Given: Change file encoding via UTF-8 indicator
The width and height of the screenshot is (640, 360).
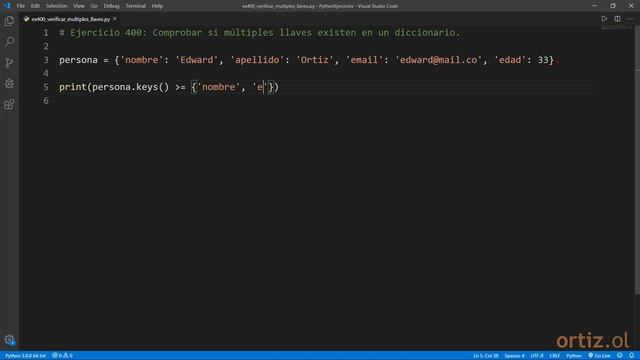Looking at the screenshot, I should click(537, 356).
